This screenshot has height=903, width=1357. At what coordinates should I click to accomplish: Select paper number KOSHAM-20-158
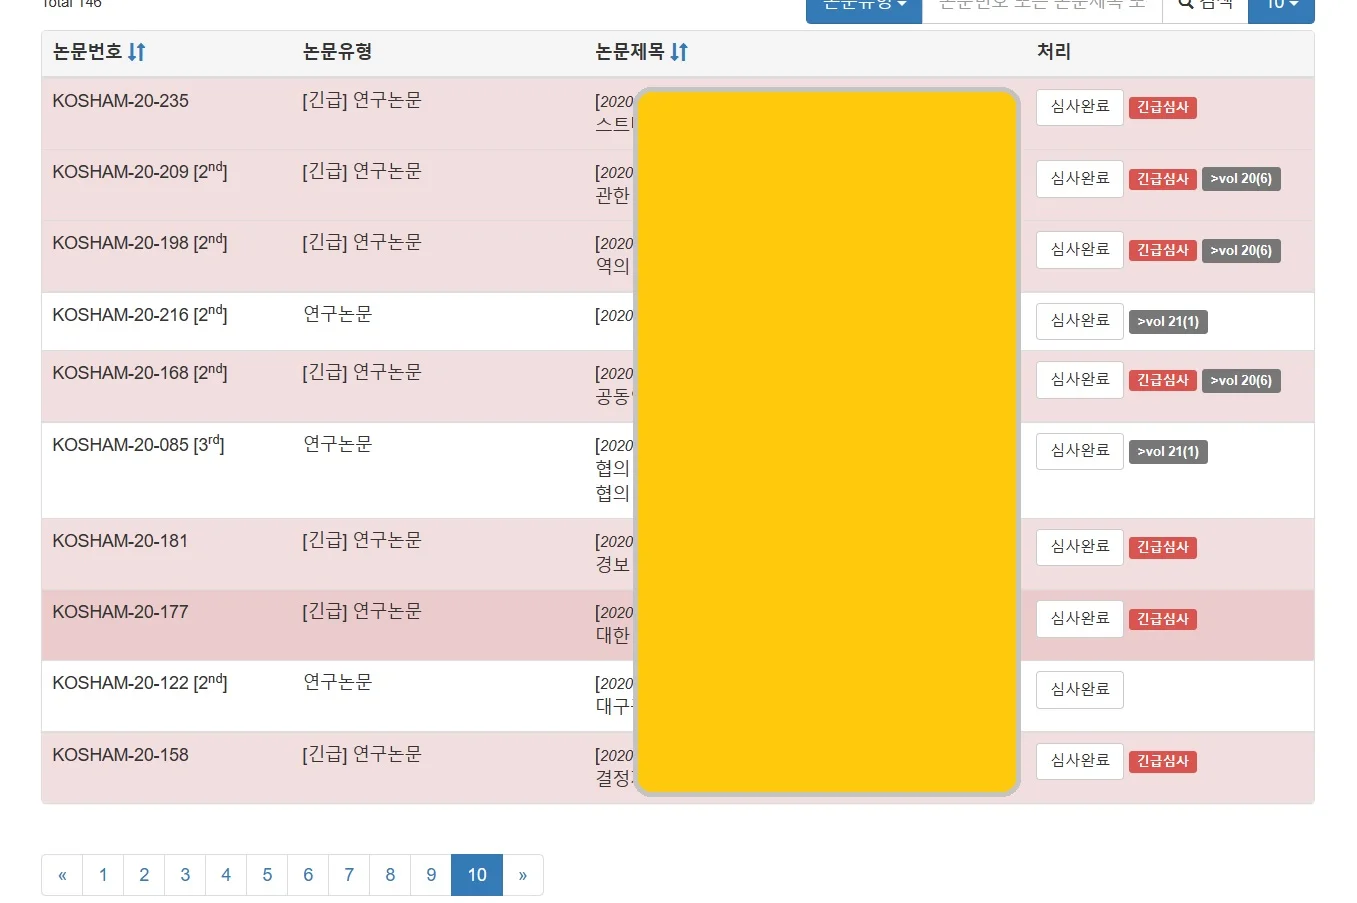120,755
